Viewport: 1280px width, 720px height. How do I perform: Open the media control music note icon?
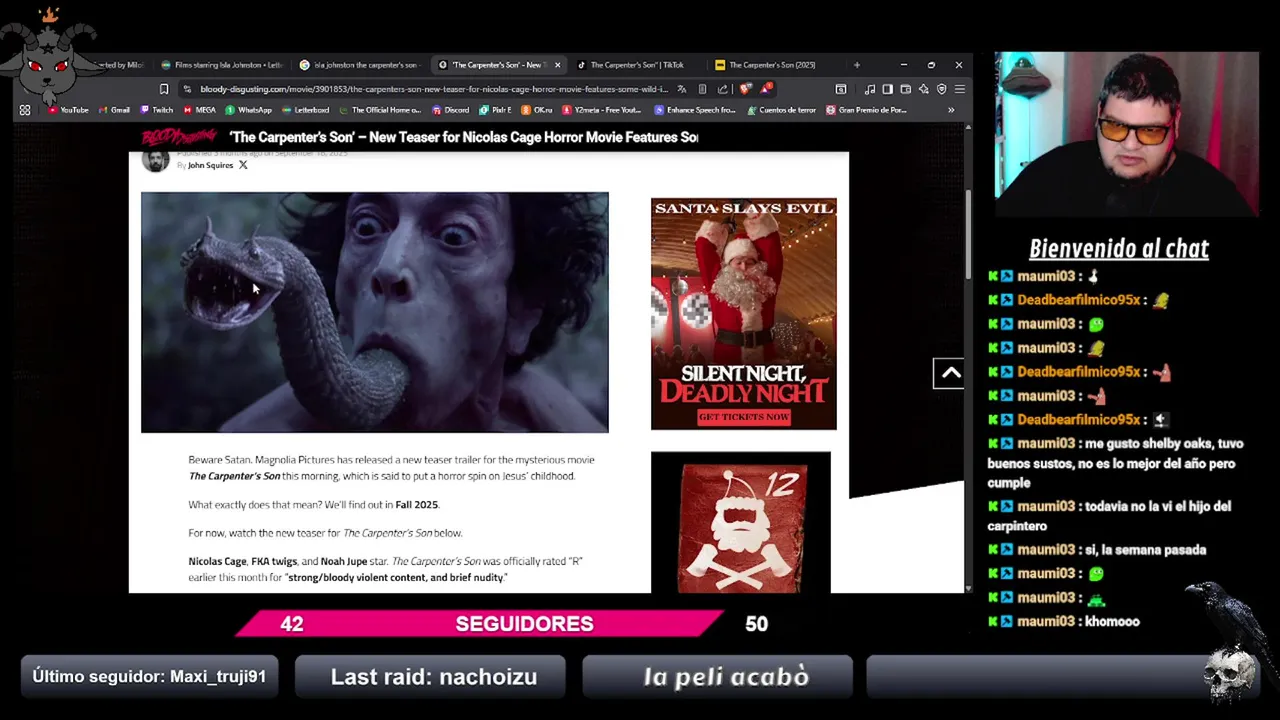pos(870,89)
